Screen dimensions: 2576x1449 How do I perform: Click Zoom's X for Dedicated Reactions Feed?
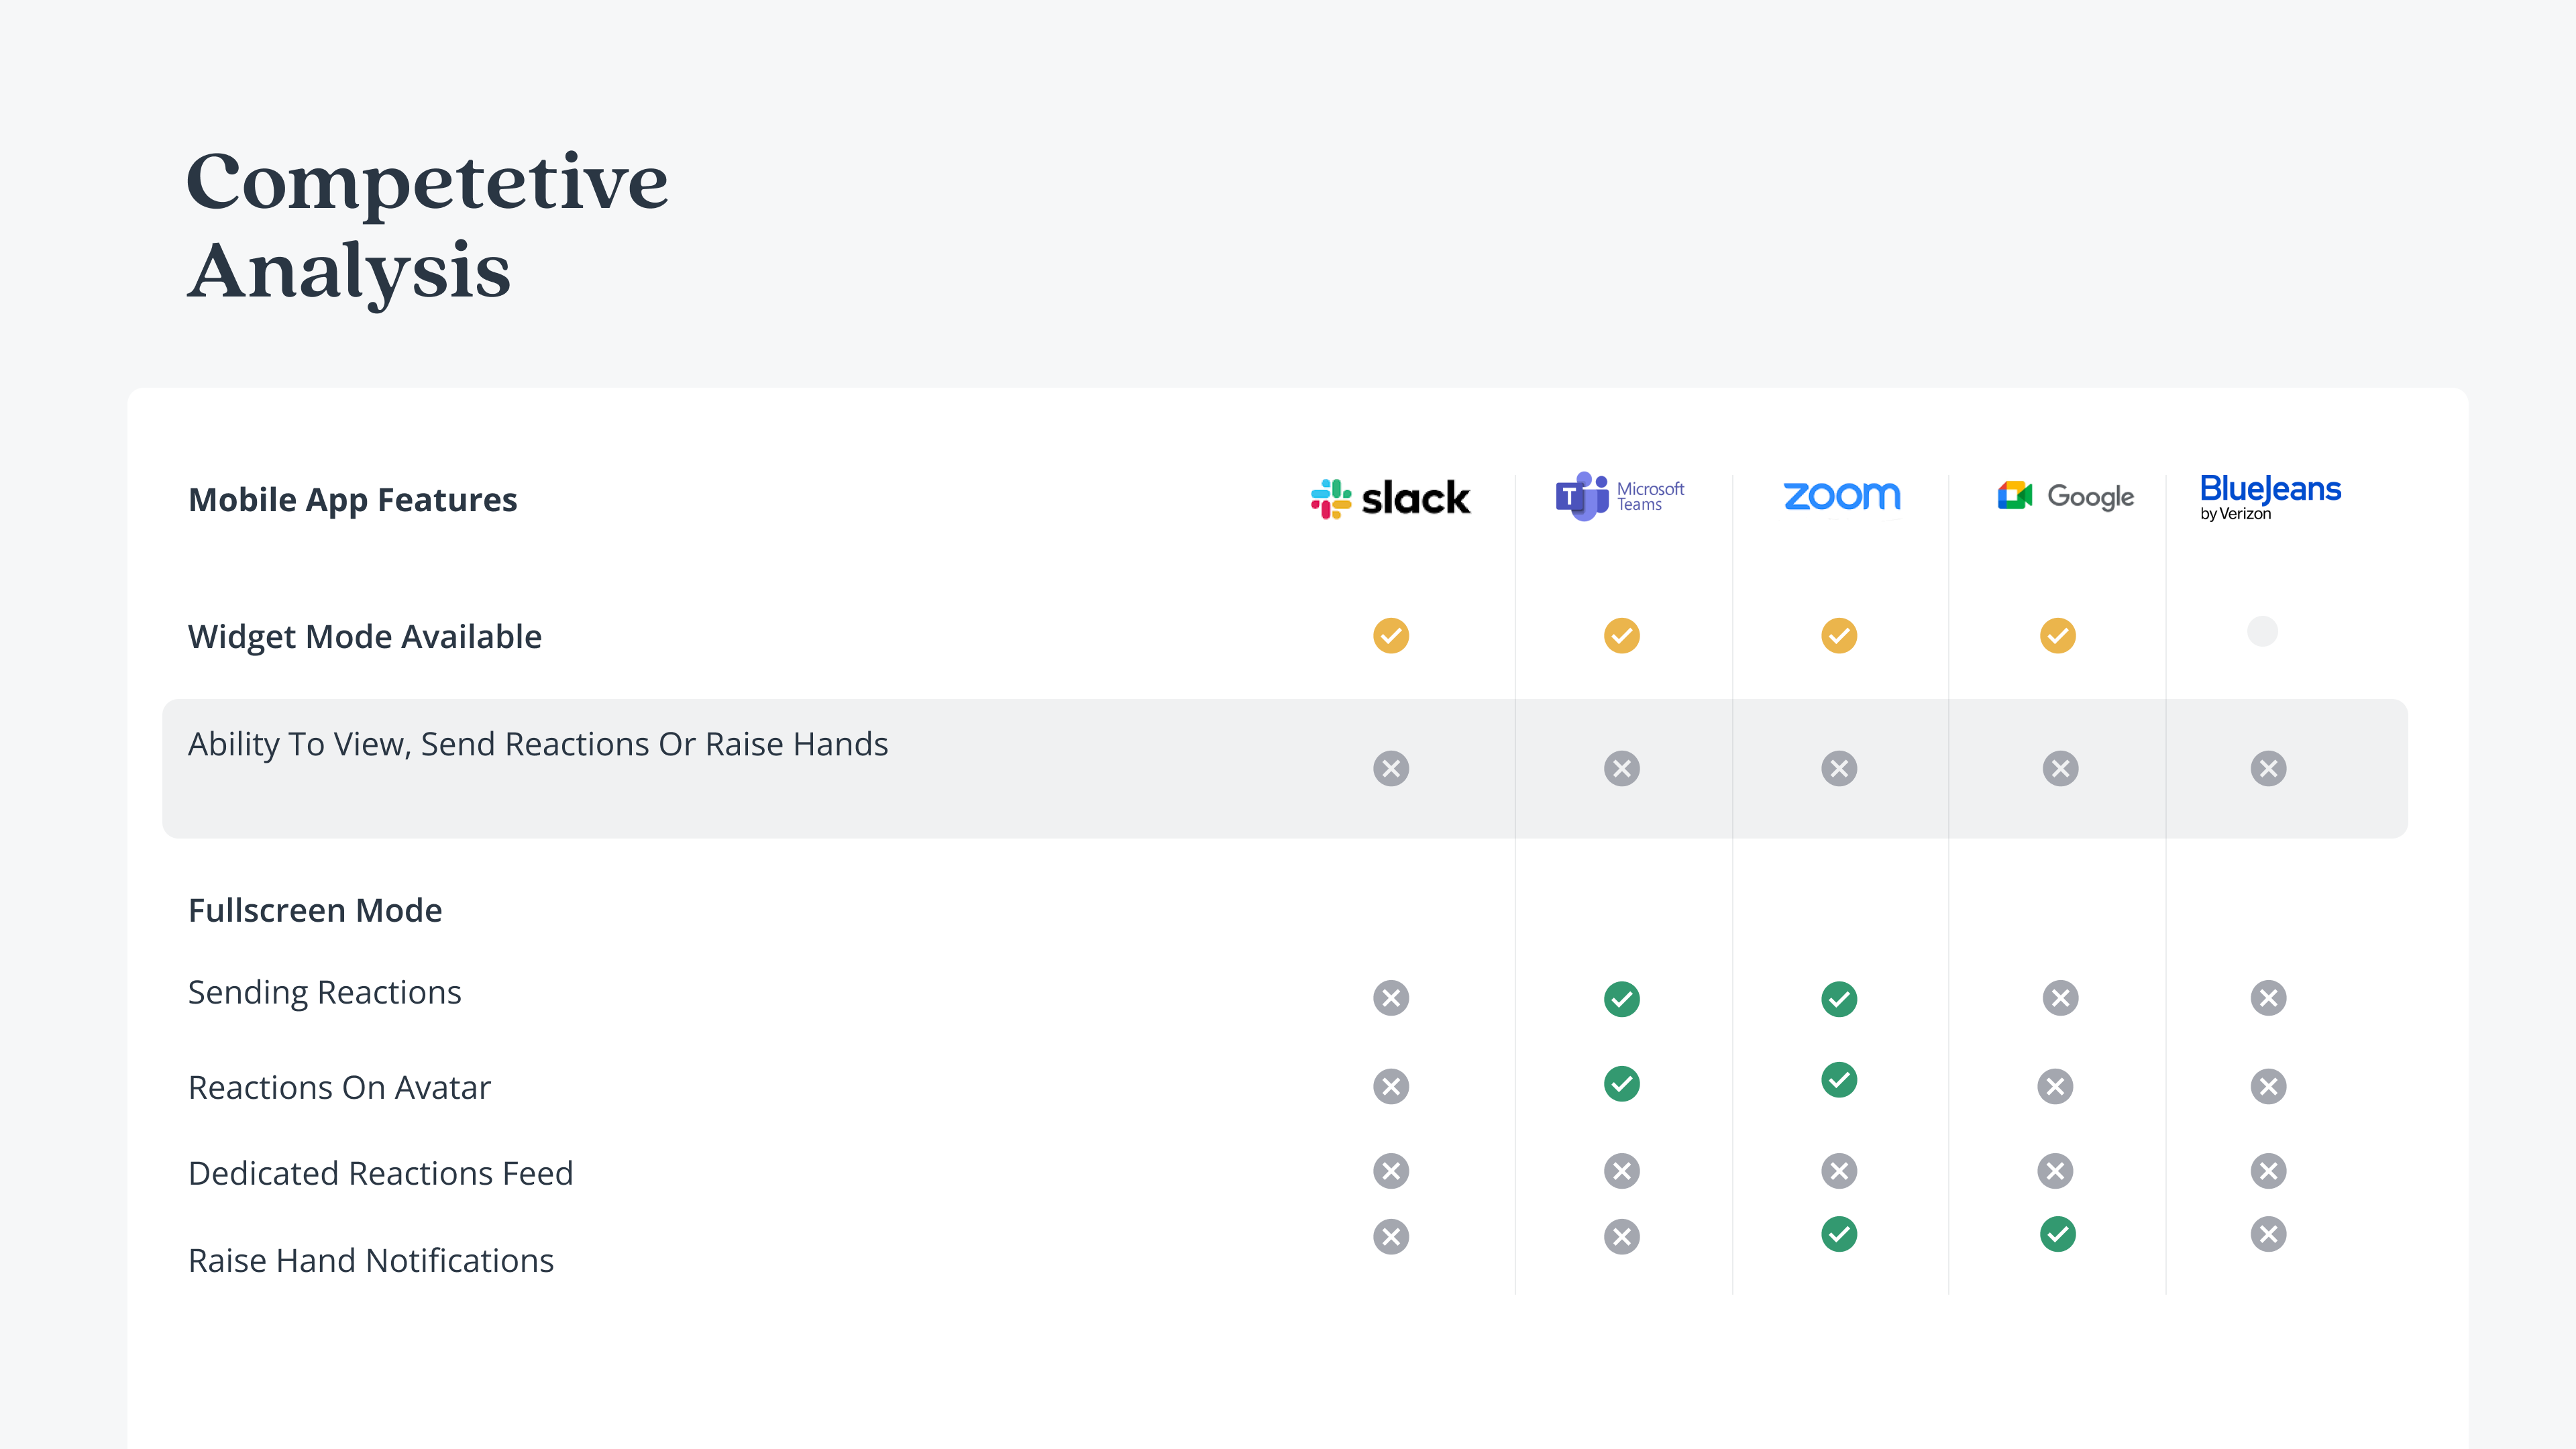pyautogui.click(x=1839, y=1171)
